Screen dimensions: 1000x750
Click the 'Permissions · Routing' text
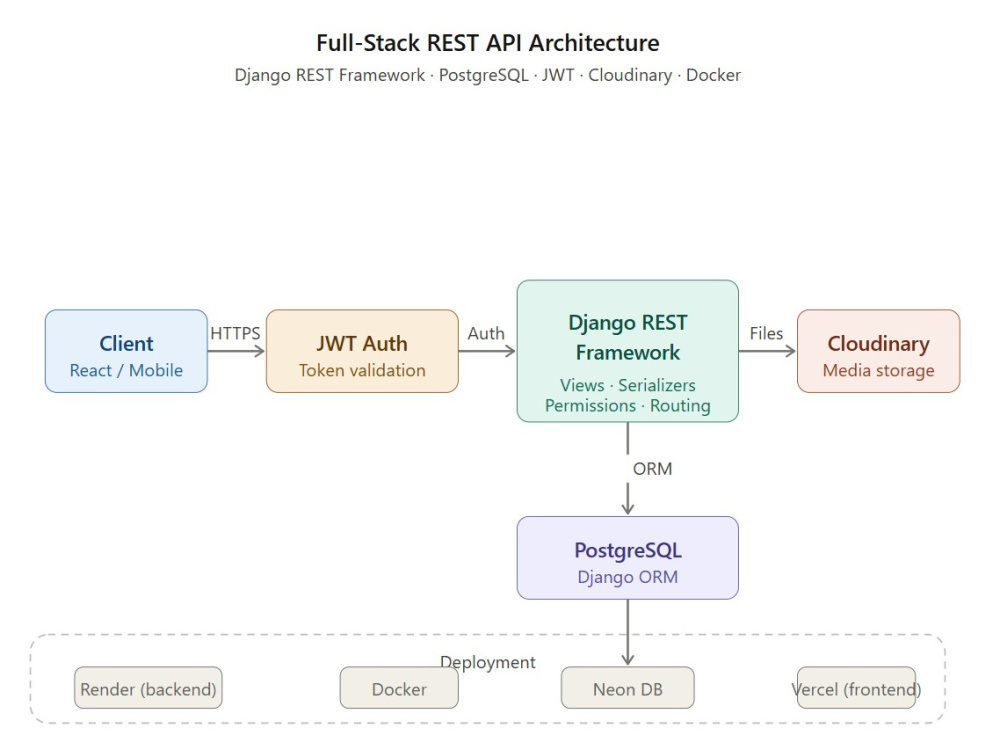(x=628, y=406)
